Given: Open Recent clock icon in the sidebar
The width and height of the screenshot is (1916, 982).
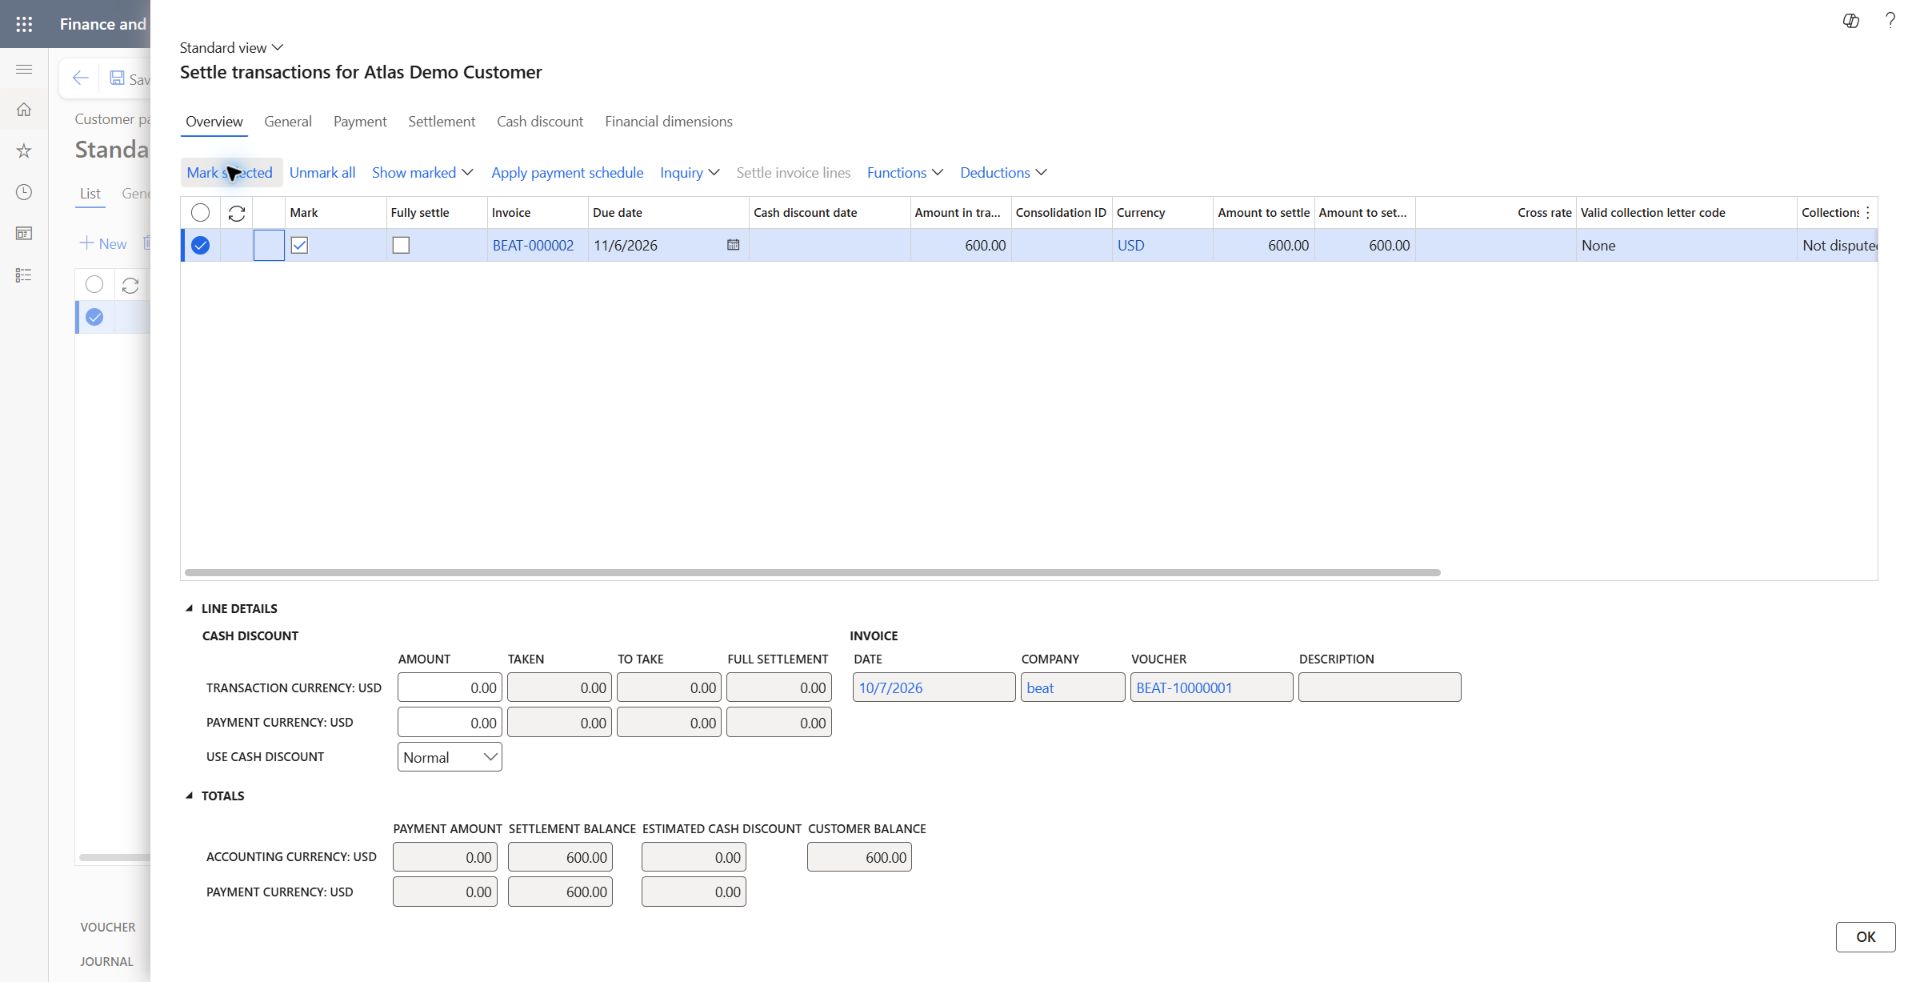Looking at the screenshot, I should click(x=24, y=192).
